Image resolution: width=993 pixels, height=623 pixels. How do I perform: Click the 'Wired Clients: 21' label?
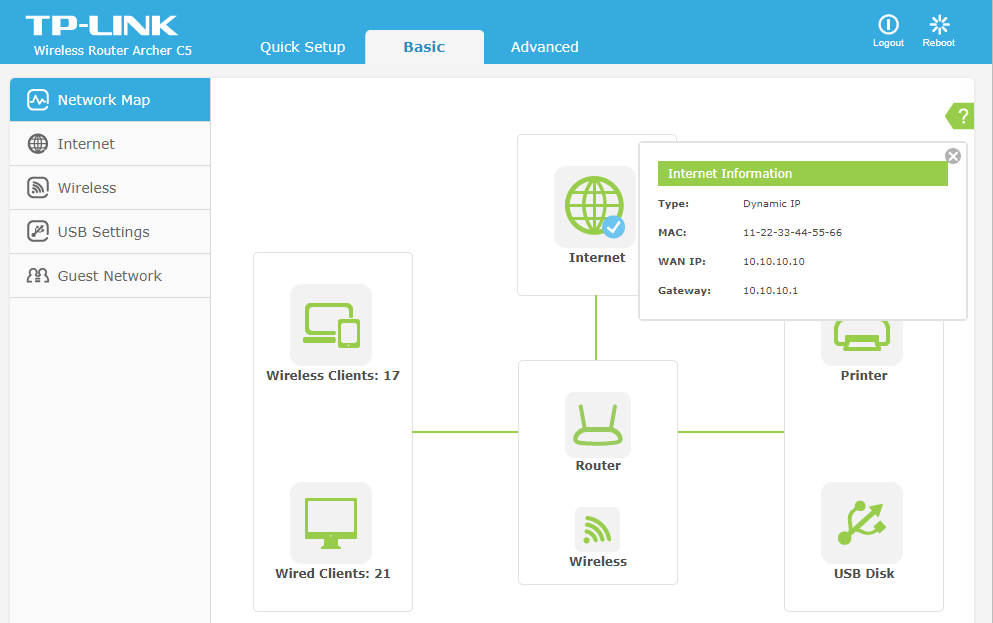(332, 574)
